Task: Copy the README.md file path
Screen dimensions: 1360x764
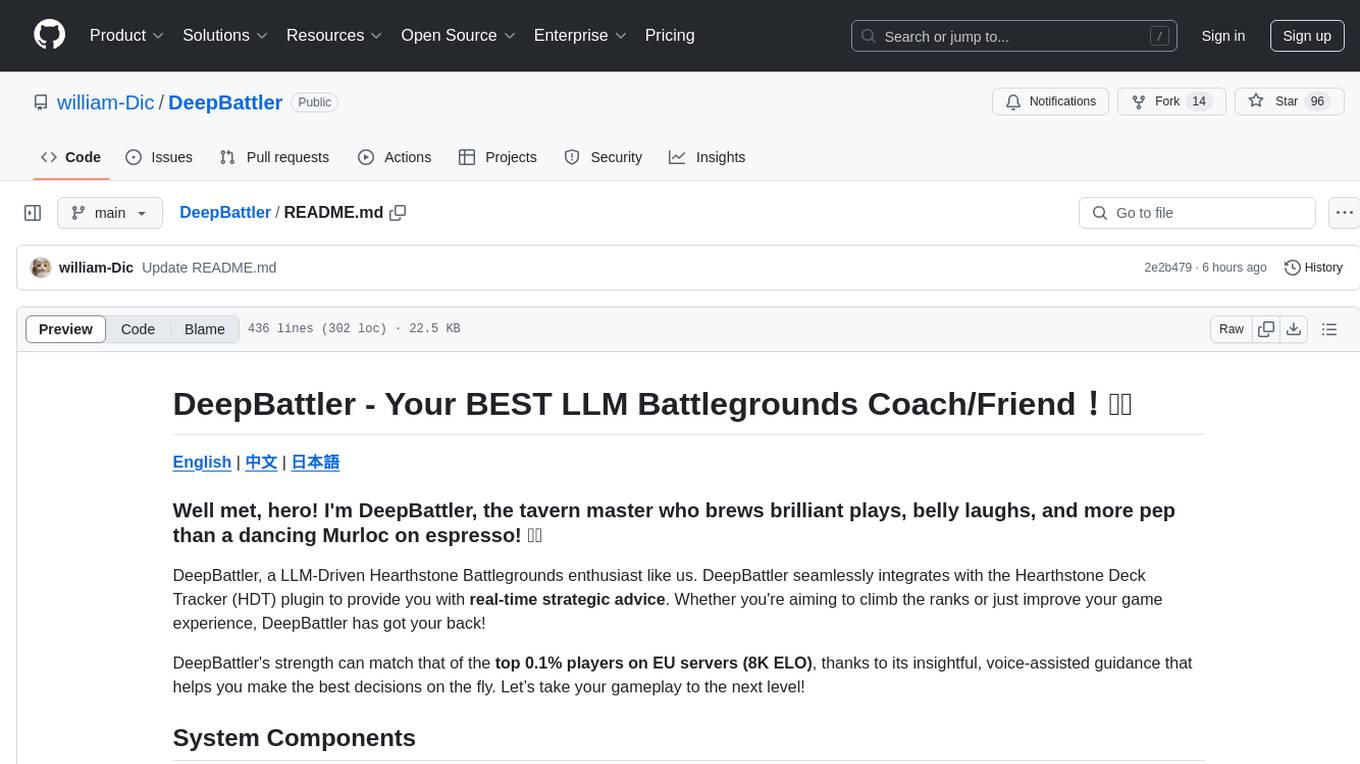Action: point(398,213)
